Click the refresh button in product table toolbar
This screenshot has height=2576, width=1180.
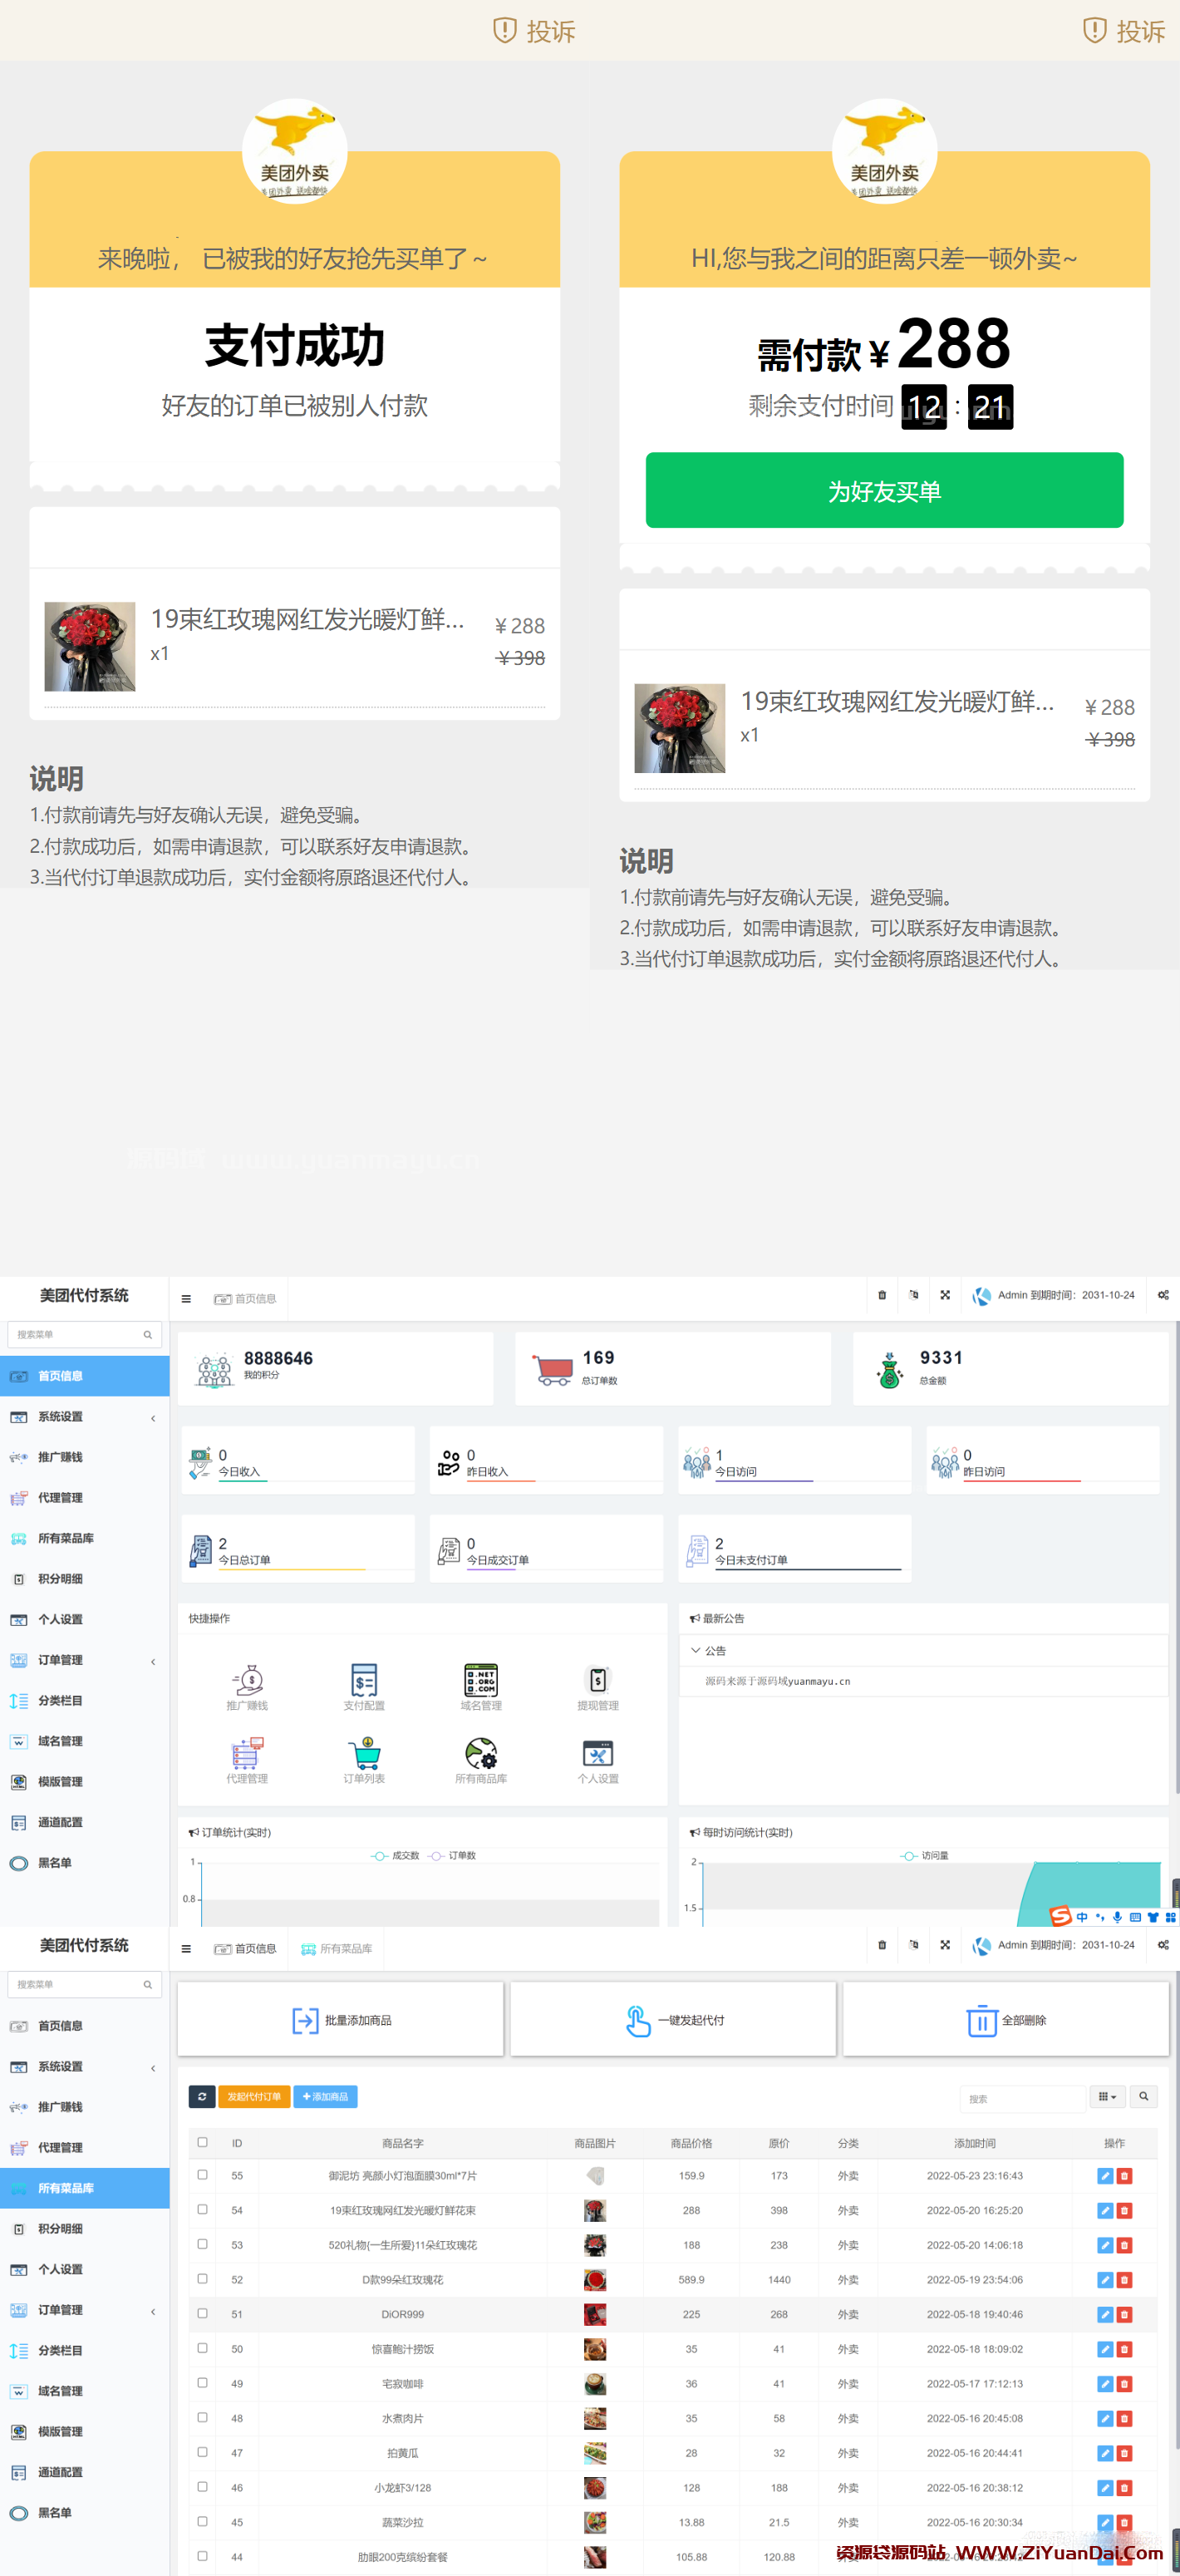[x=202, y=2097]
